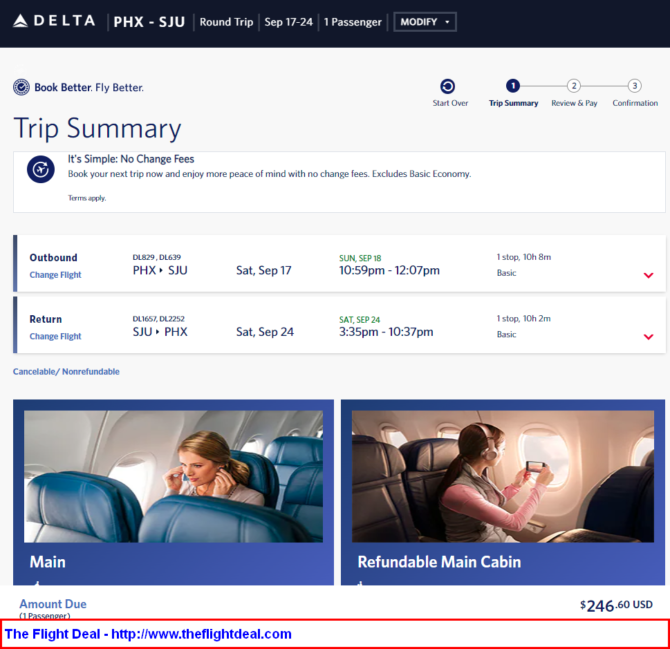
Task: Choose the Refundable Main Cabin card image
Action: pyautogui.click(x=502, y=476)
